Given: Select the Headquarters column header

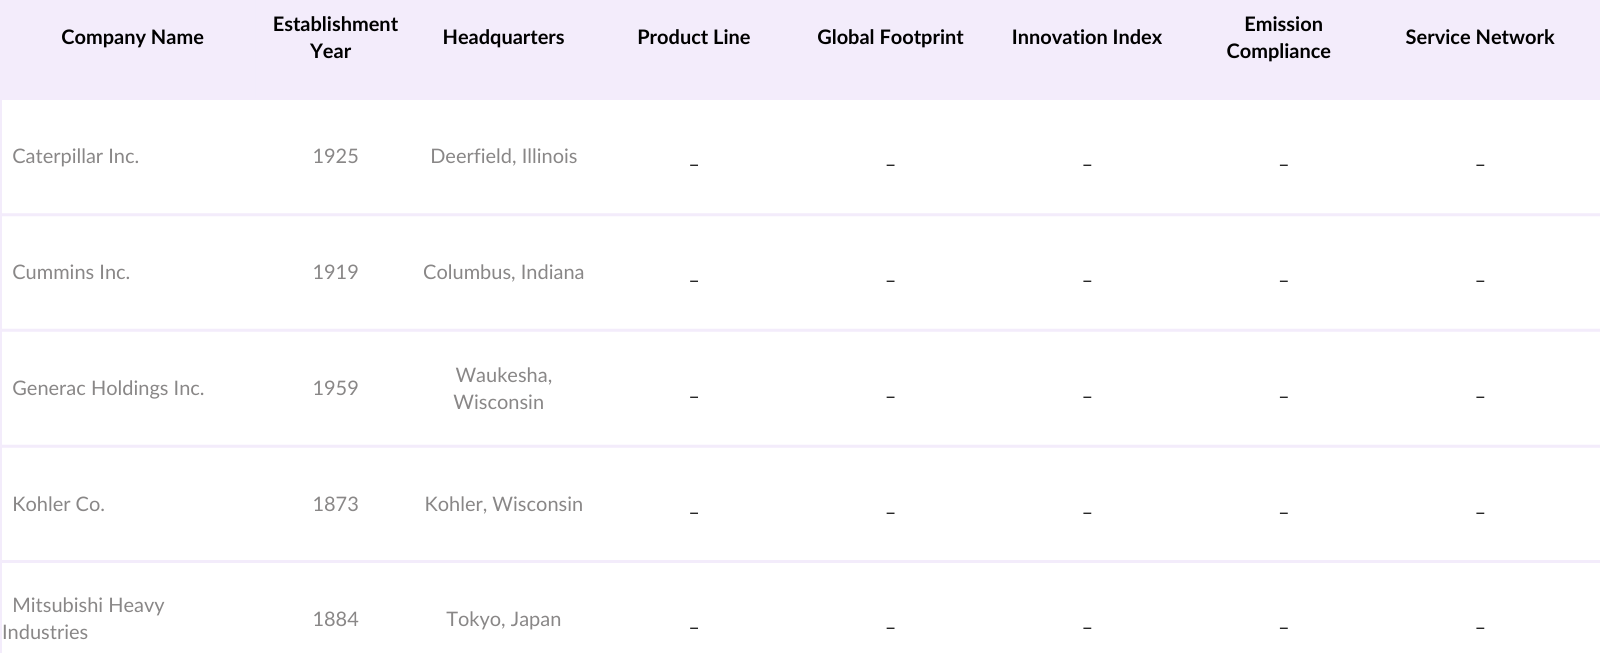Looking at the screenshot, I should tap(503, 38).
